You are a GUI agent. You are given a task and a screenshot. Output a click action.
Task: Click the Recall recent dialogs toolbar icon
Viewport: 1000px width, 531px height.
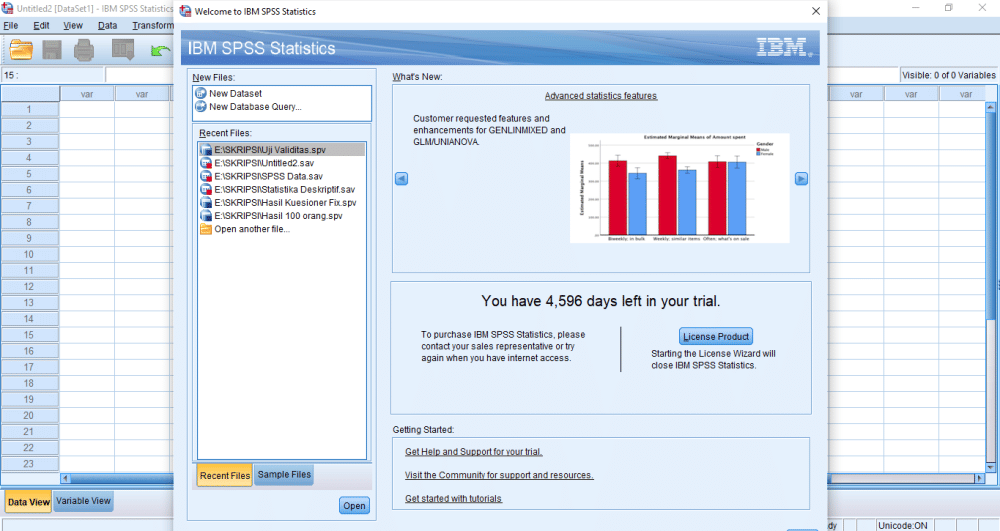[x=123, y=49]
